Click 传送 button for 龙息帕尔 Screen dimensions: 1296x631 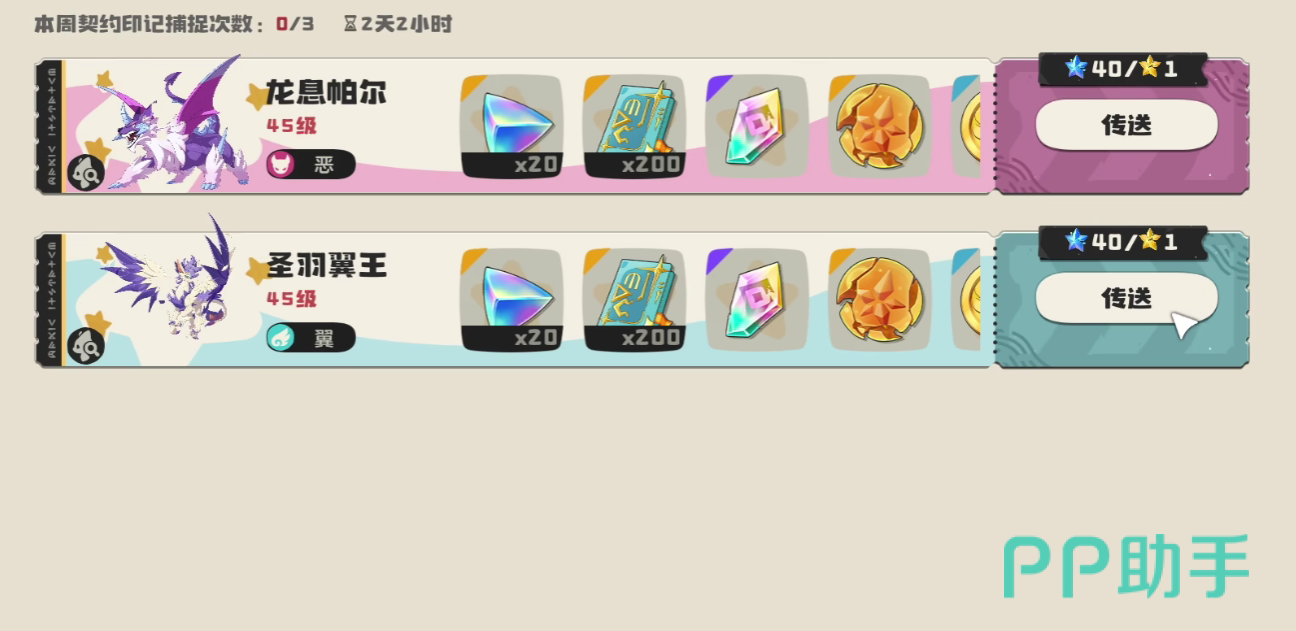click(x=1126, y=125)
